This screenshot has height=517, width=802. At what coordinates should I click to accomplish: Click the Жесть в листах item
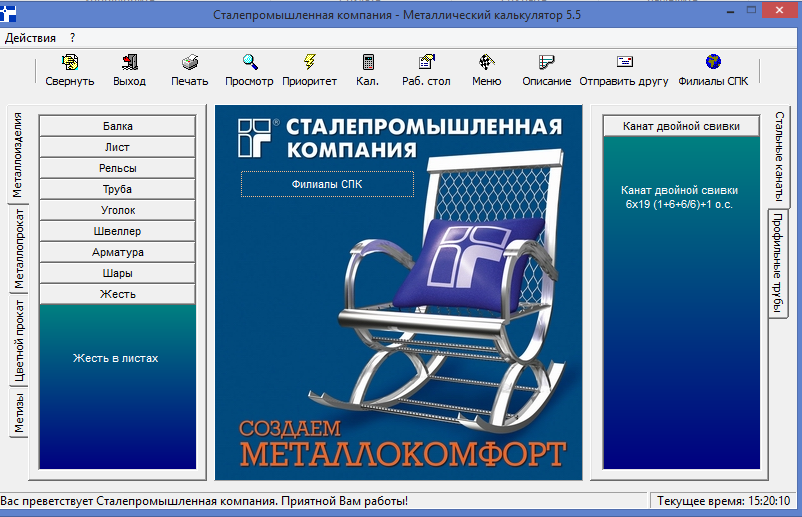pyautogui.click(x=116, y=358)
